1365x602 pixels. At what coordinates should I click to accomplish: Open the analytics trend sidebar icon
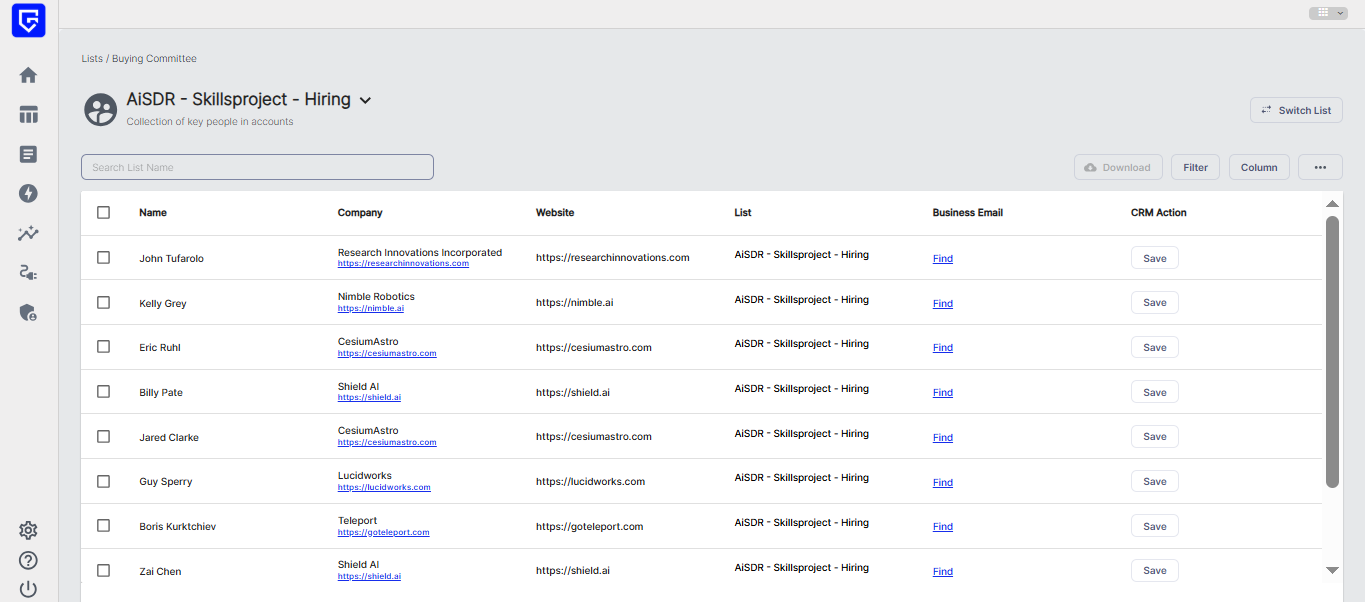click(x=28, y=233)
